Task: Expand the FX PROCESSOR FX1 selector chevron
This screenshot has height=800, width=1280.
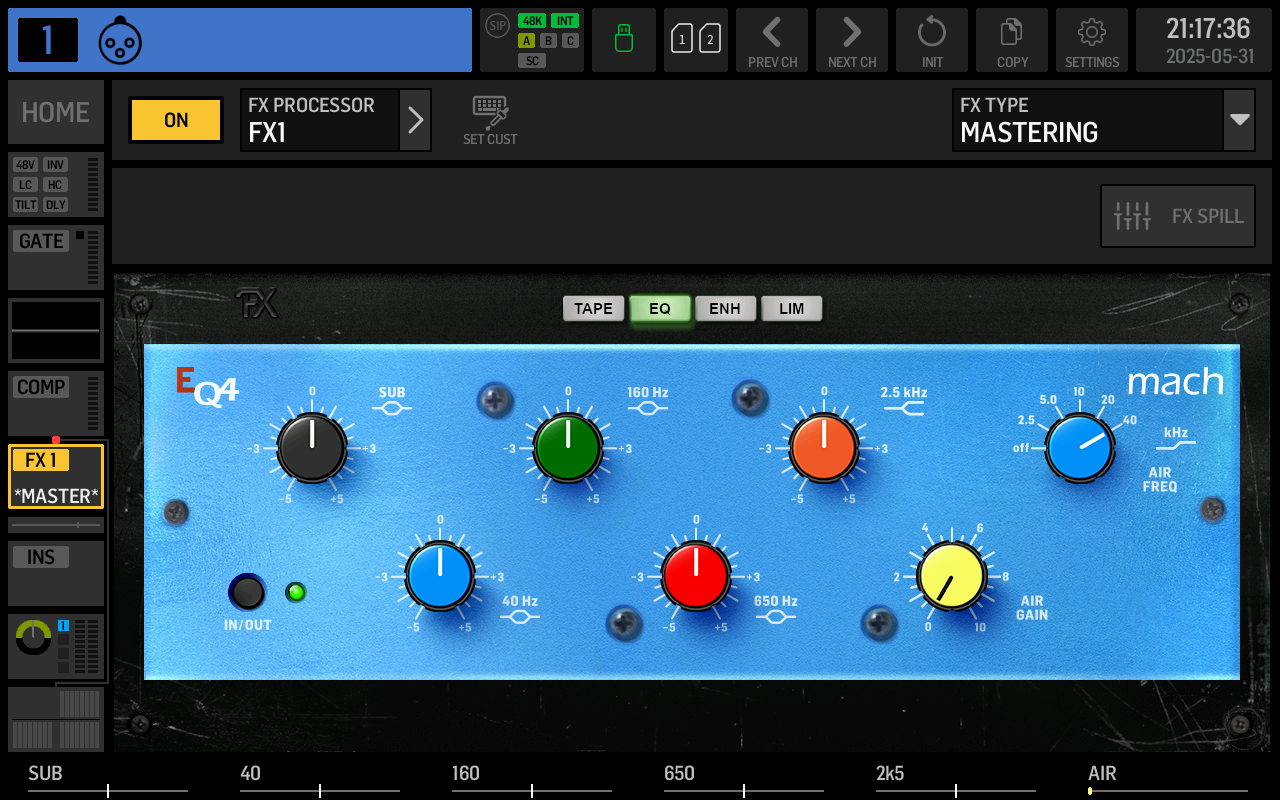Action: [x=415, y=119]
